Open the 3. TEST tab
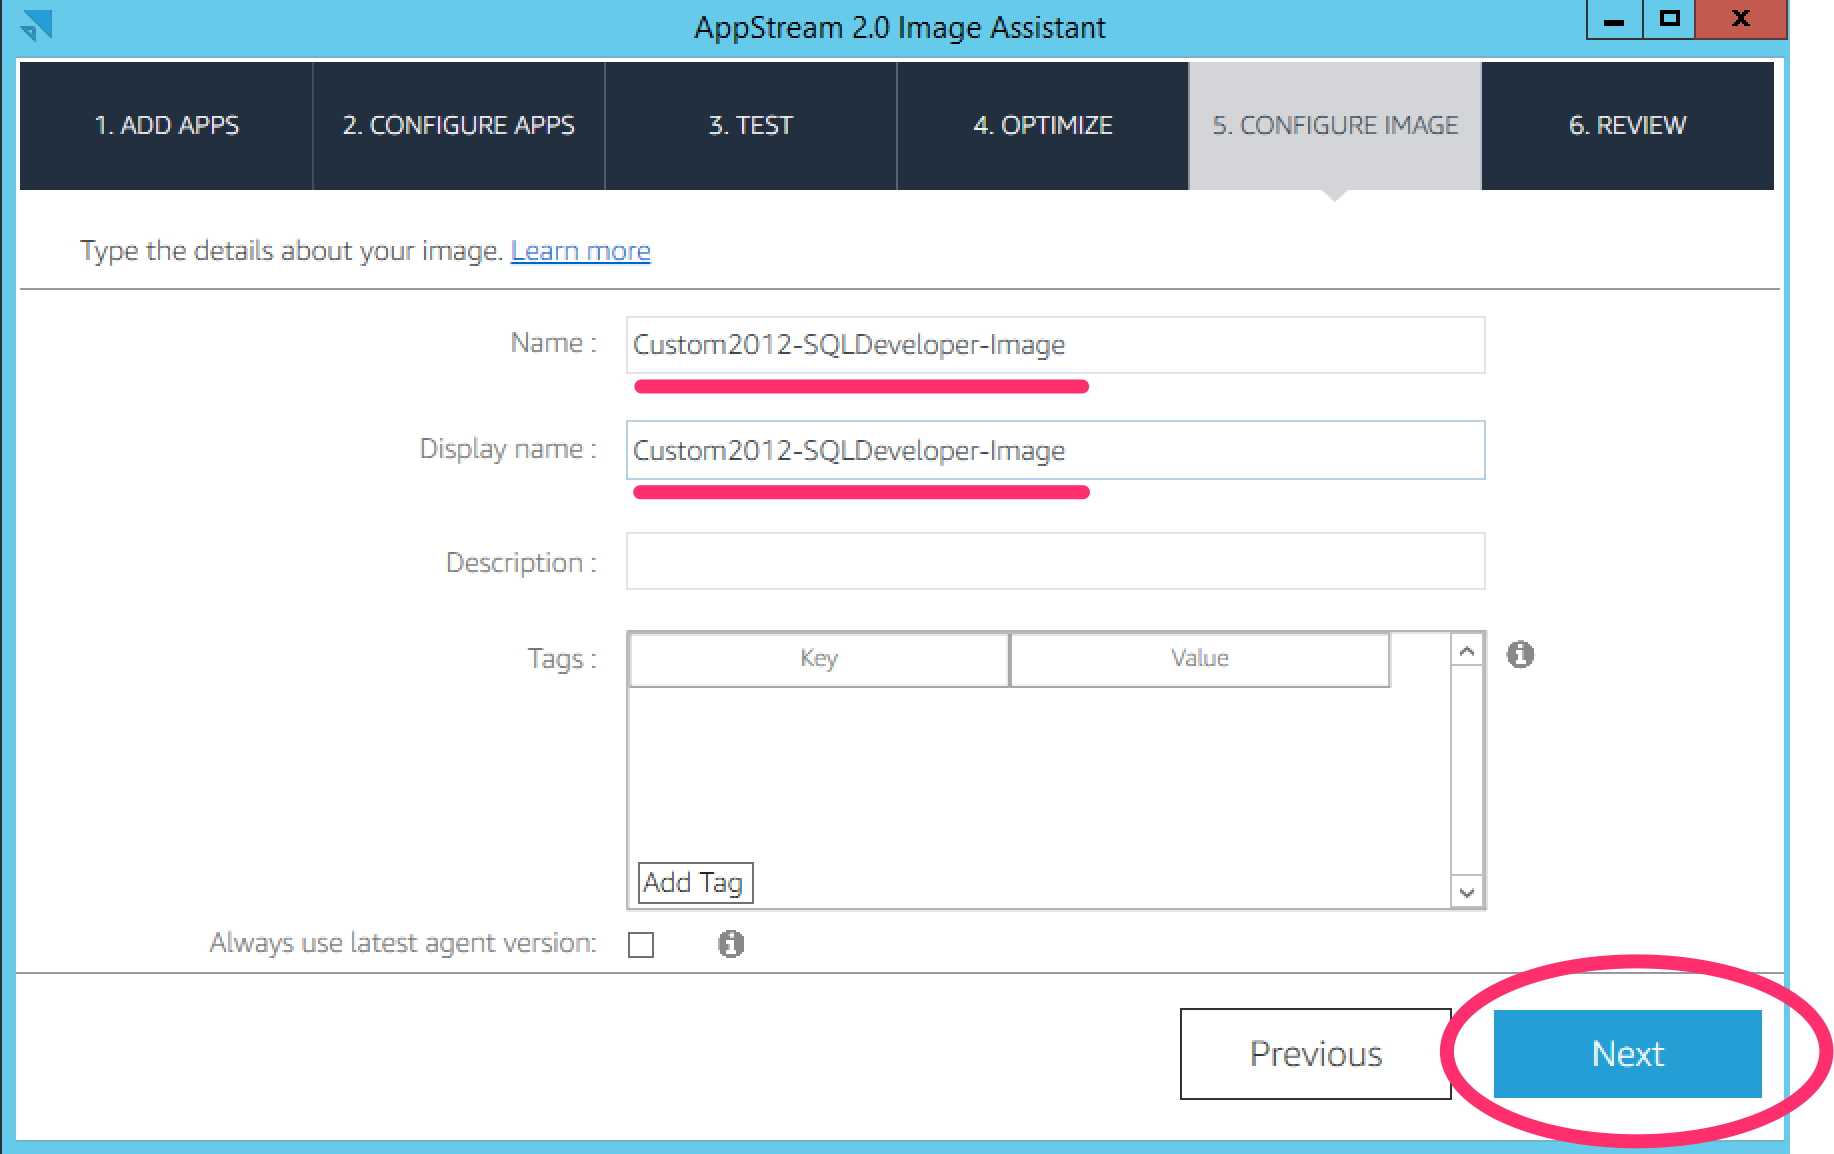The height and width of the screenshot is (1154, 1834). click(751, 126)
